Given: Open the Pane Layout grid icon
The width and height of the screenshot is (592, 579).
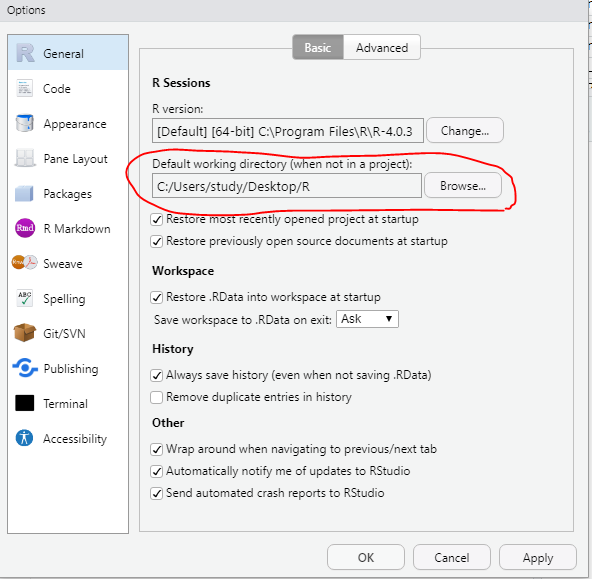Looking at the screenshot, I should click(25, 158).
